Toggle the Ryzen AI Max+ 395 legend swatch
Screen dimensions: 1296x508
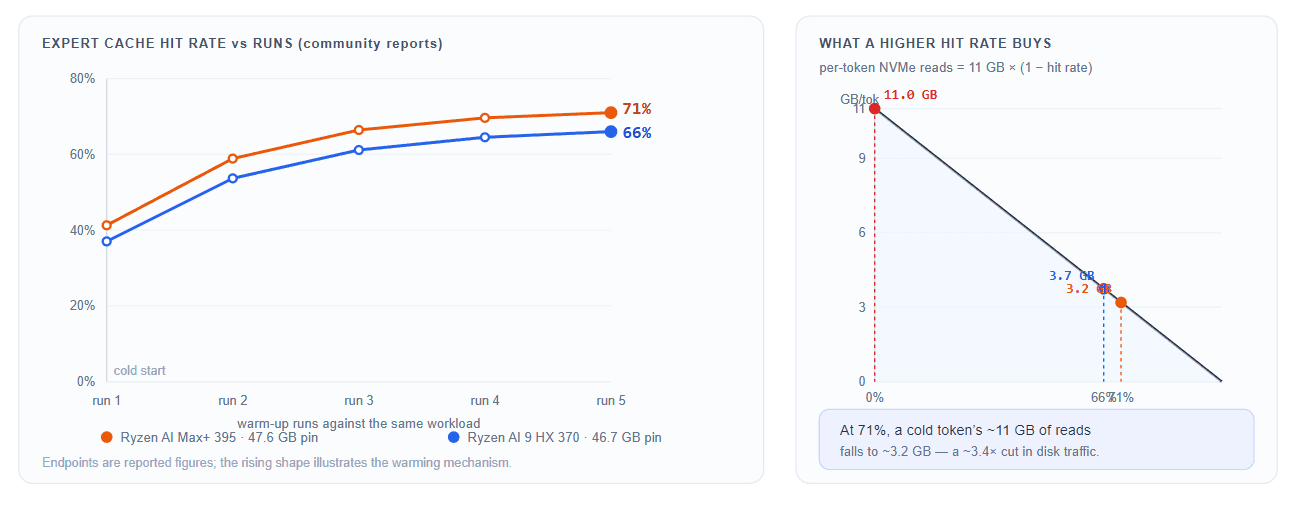click(x=107, y=438)
